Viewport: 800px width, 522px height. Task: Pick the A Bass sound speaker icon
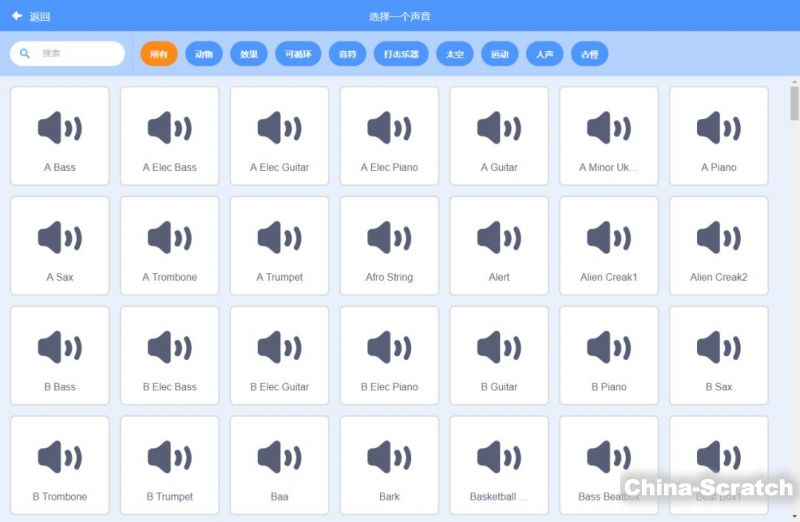[60, 128]
